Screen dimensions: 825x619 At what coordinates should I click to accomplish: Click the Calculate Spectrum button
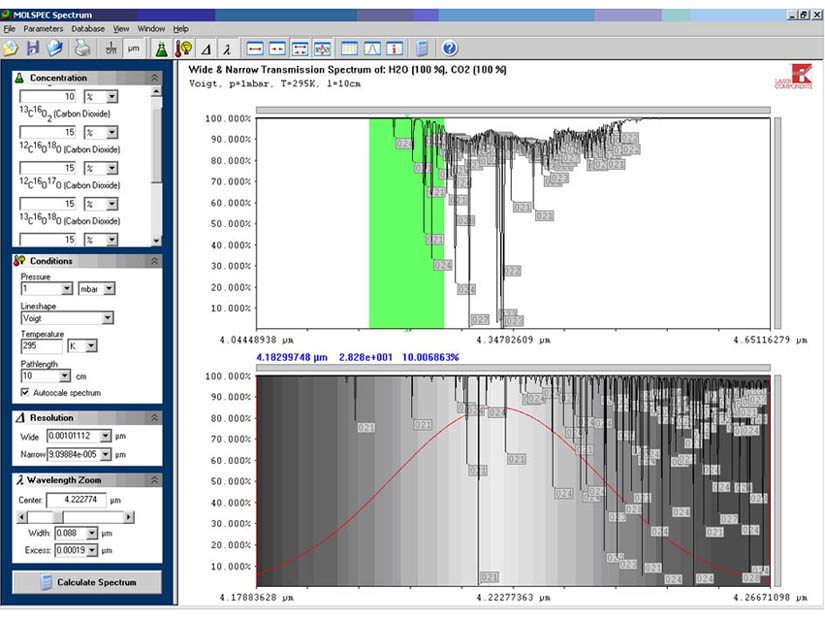click(x=86, y=582)
